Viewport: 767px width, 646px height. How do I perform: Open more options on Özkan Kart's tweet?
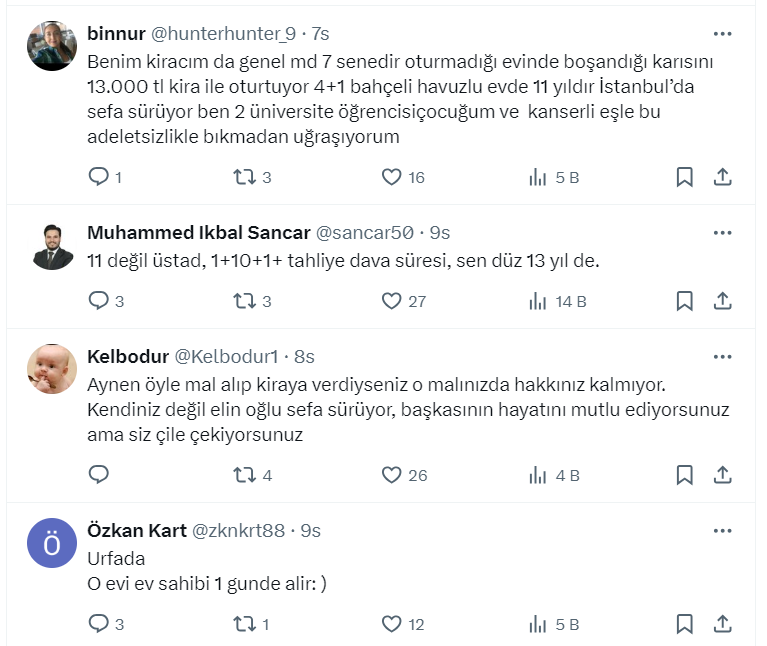point(722,531)
